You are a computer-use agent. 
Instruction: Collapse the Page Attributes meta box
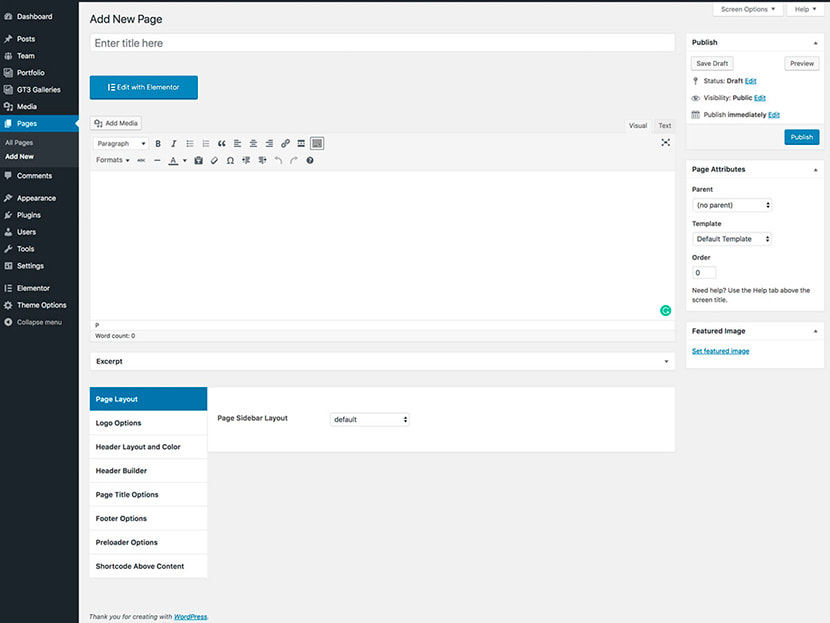click(815, 169)
